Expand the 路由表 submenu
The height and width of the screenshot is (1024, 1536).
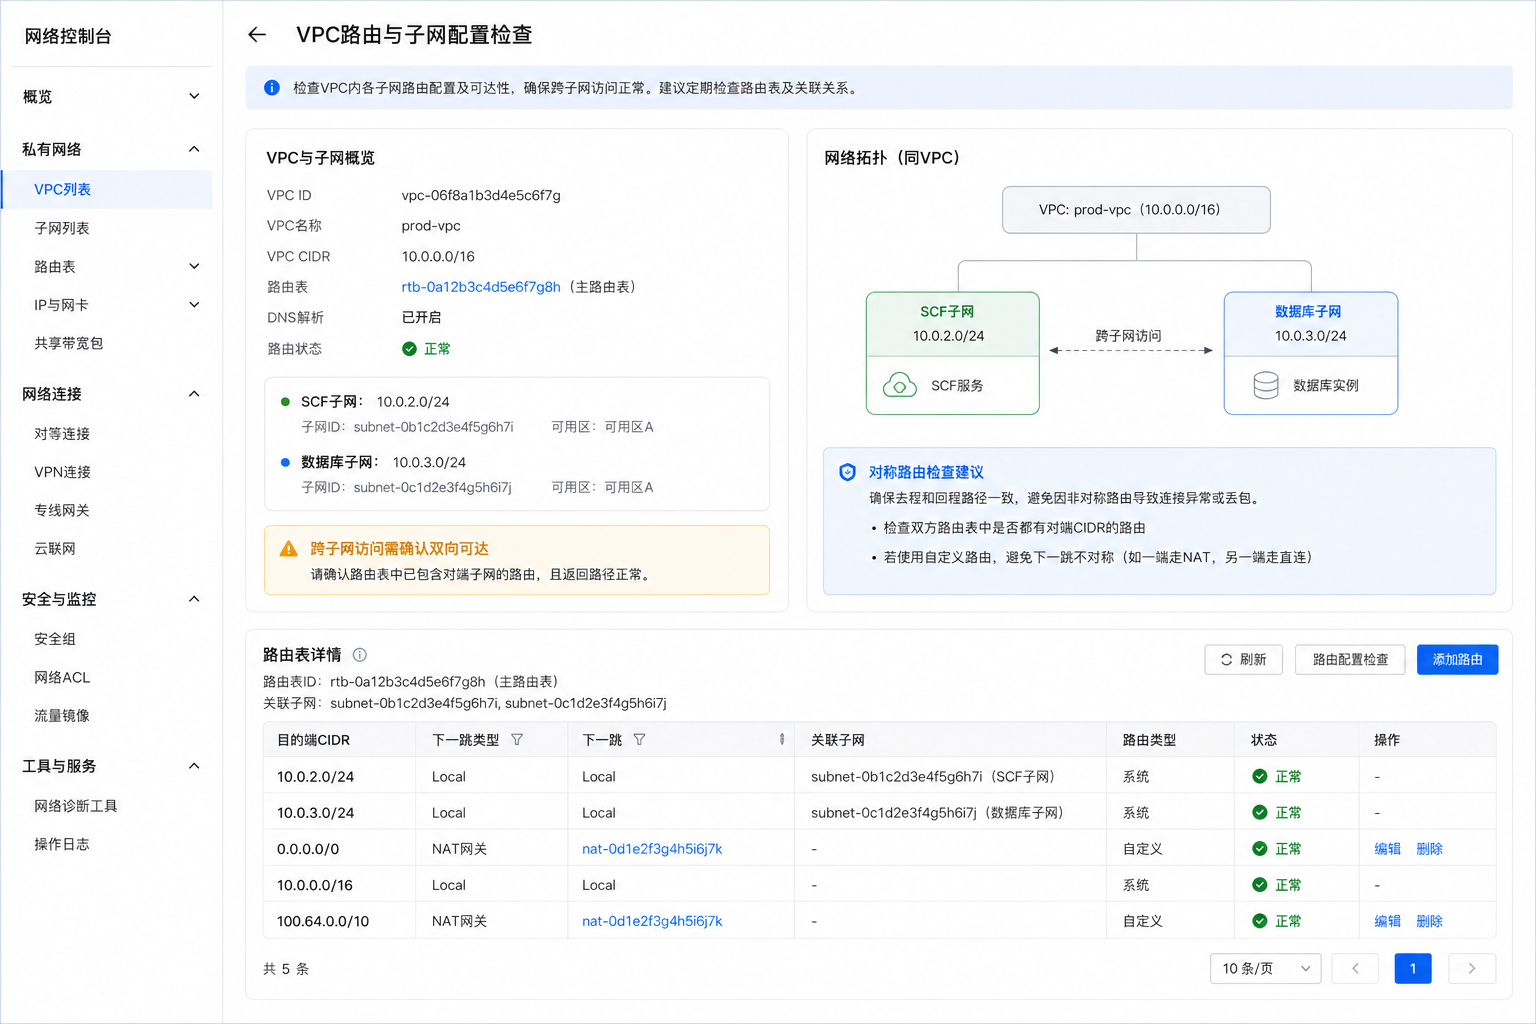(194, 267)
